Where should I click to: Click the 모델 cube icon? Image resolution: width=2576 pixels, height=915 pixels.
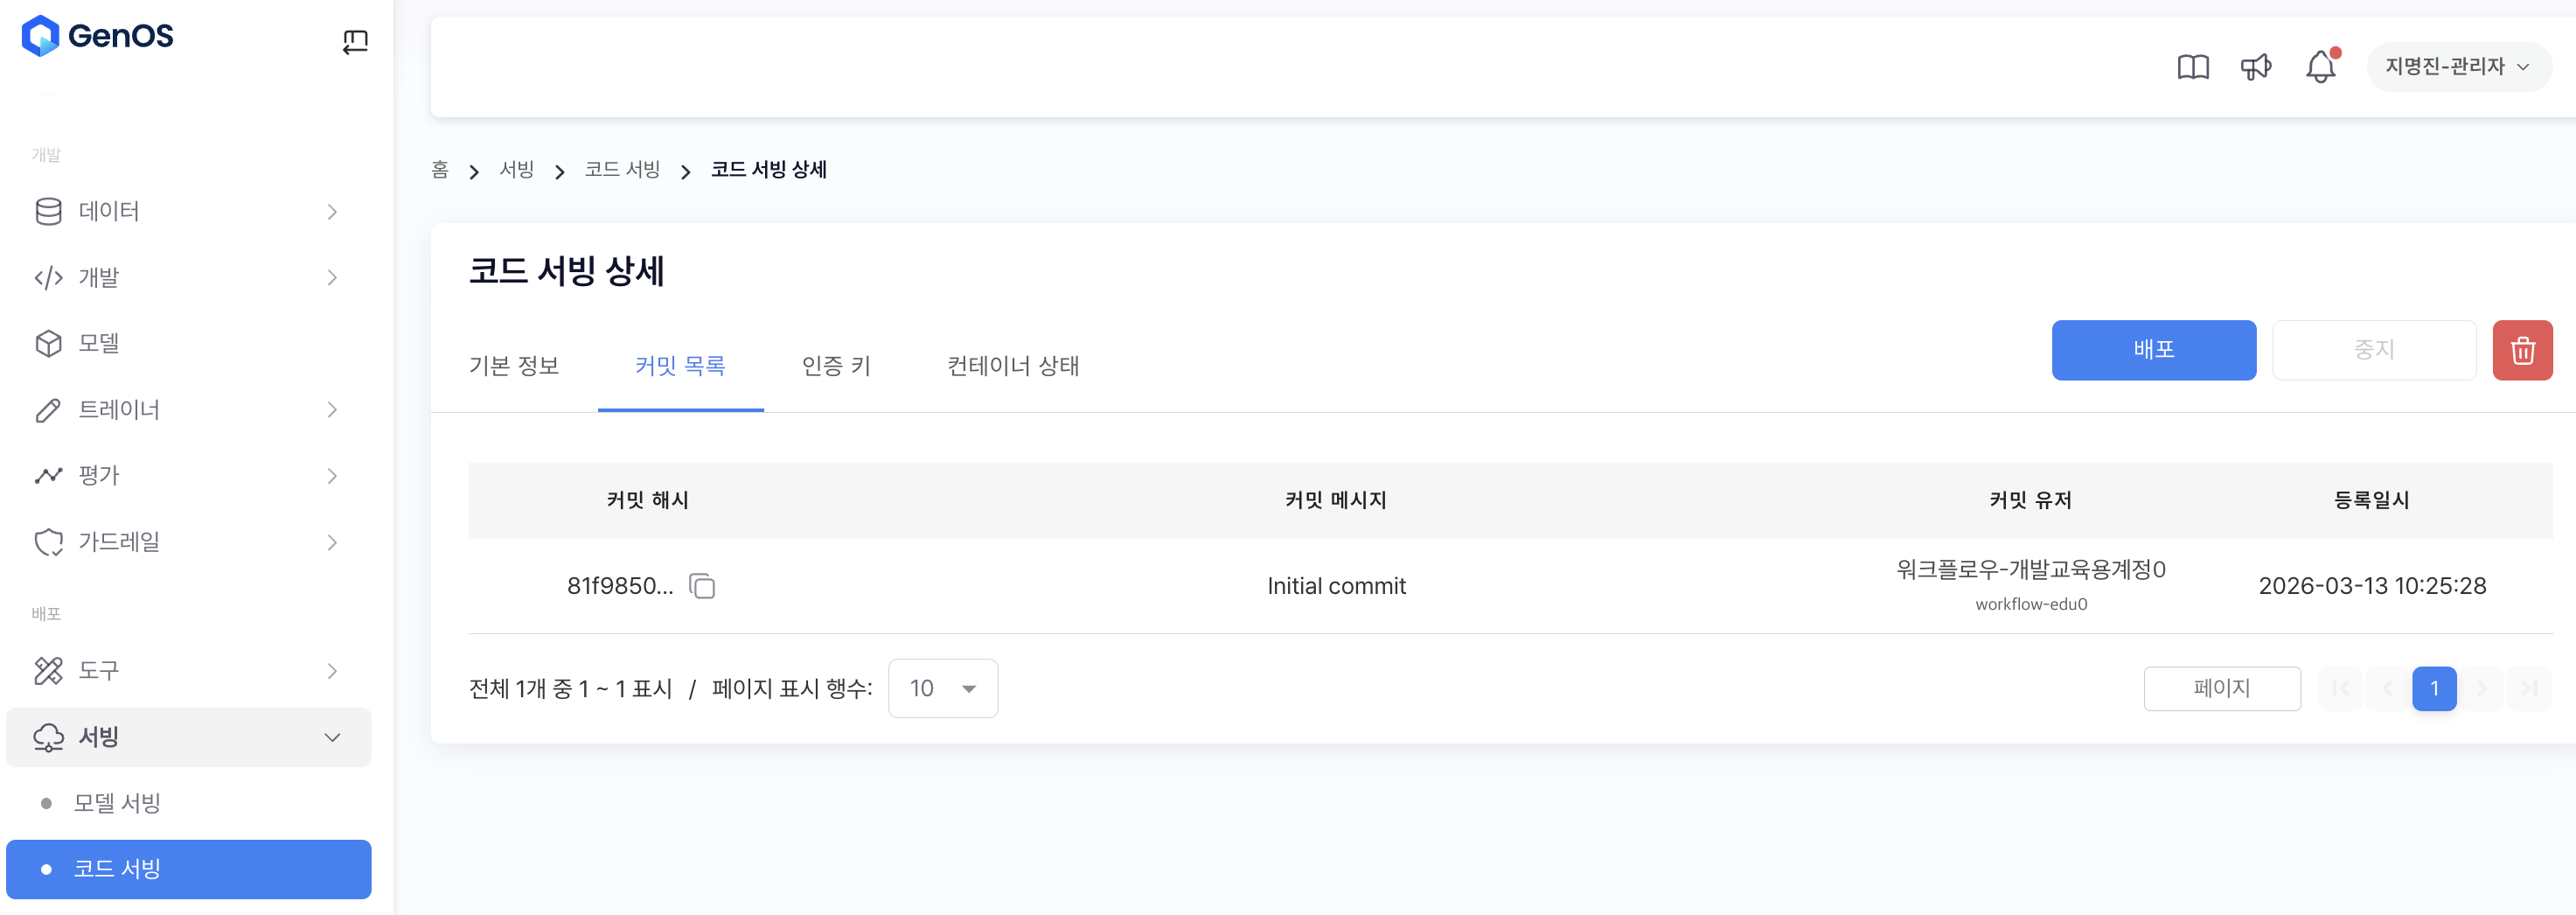pyautogui.click(x=48, y=343)
